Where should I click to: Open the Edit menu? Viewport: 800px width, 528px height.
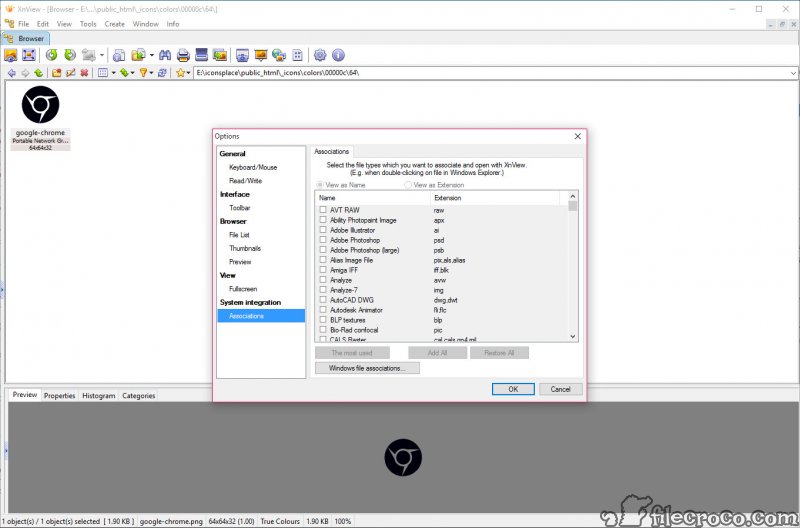click(43, 24)
